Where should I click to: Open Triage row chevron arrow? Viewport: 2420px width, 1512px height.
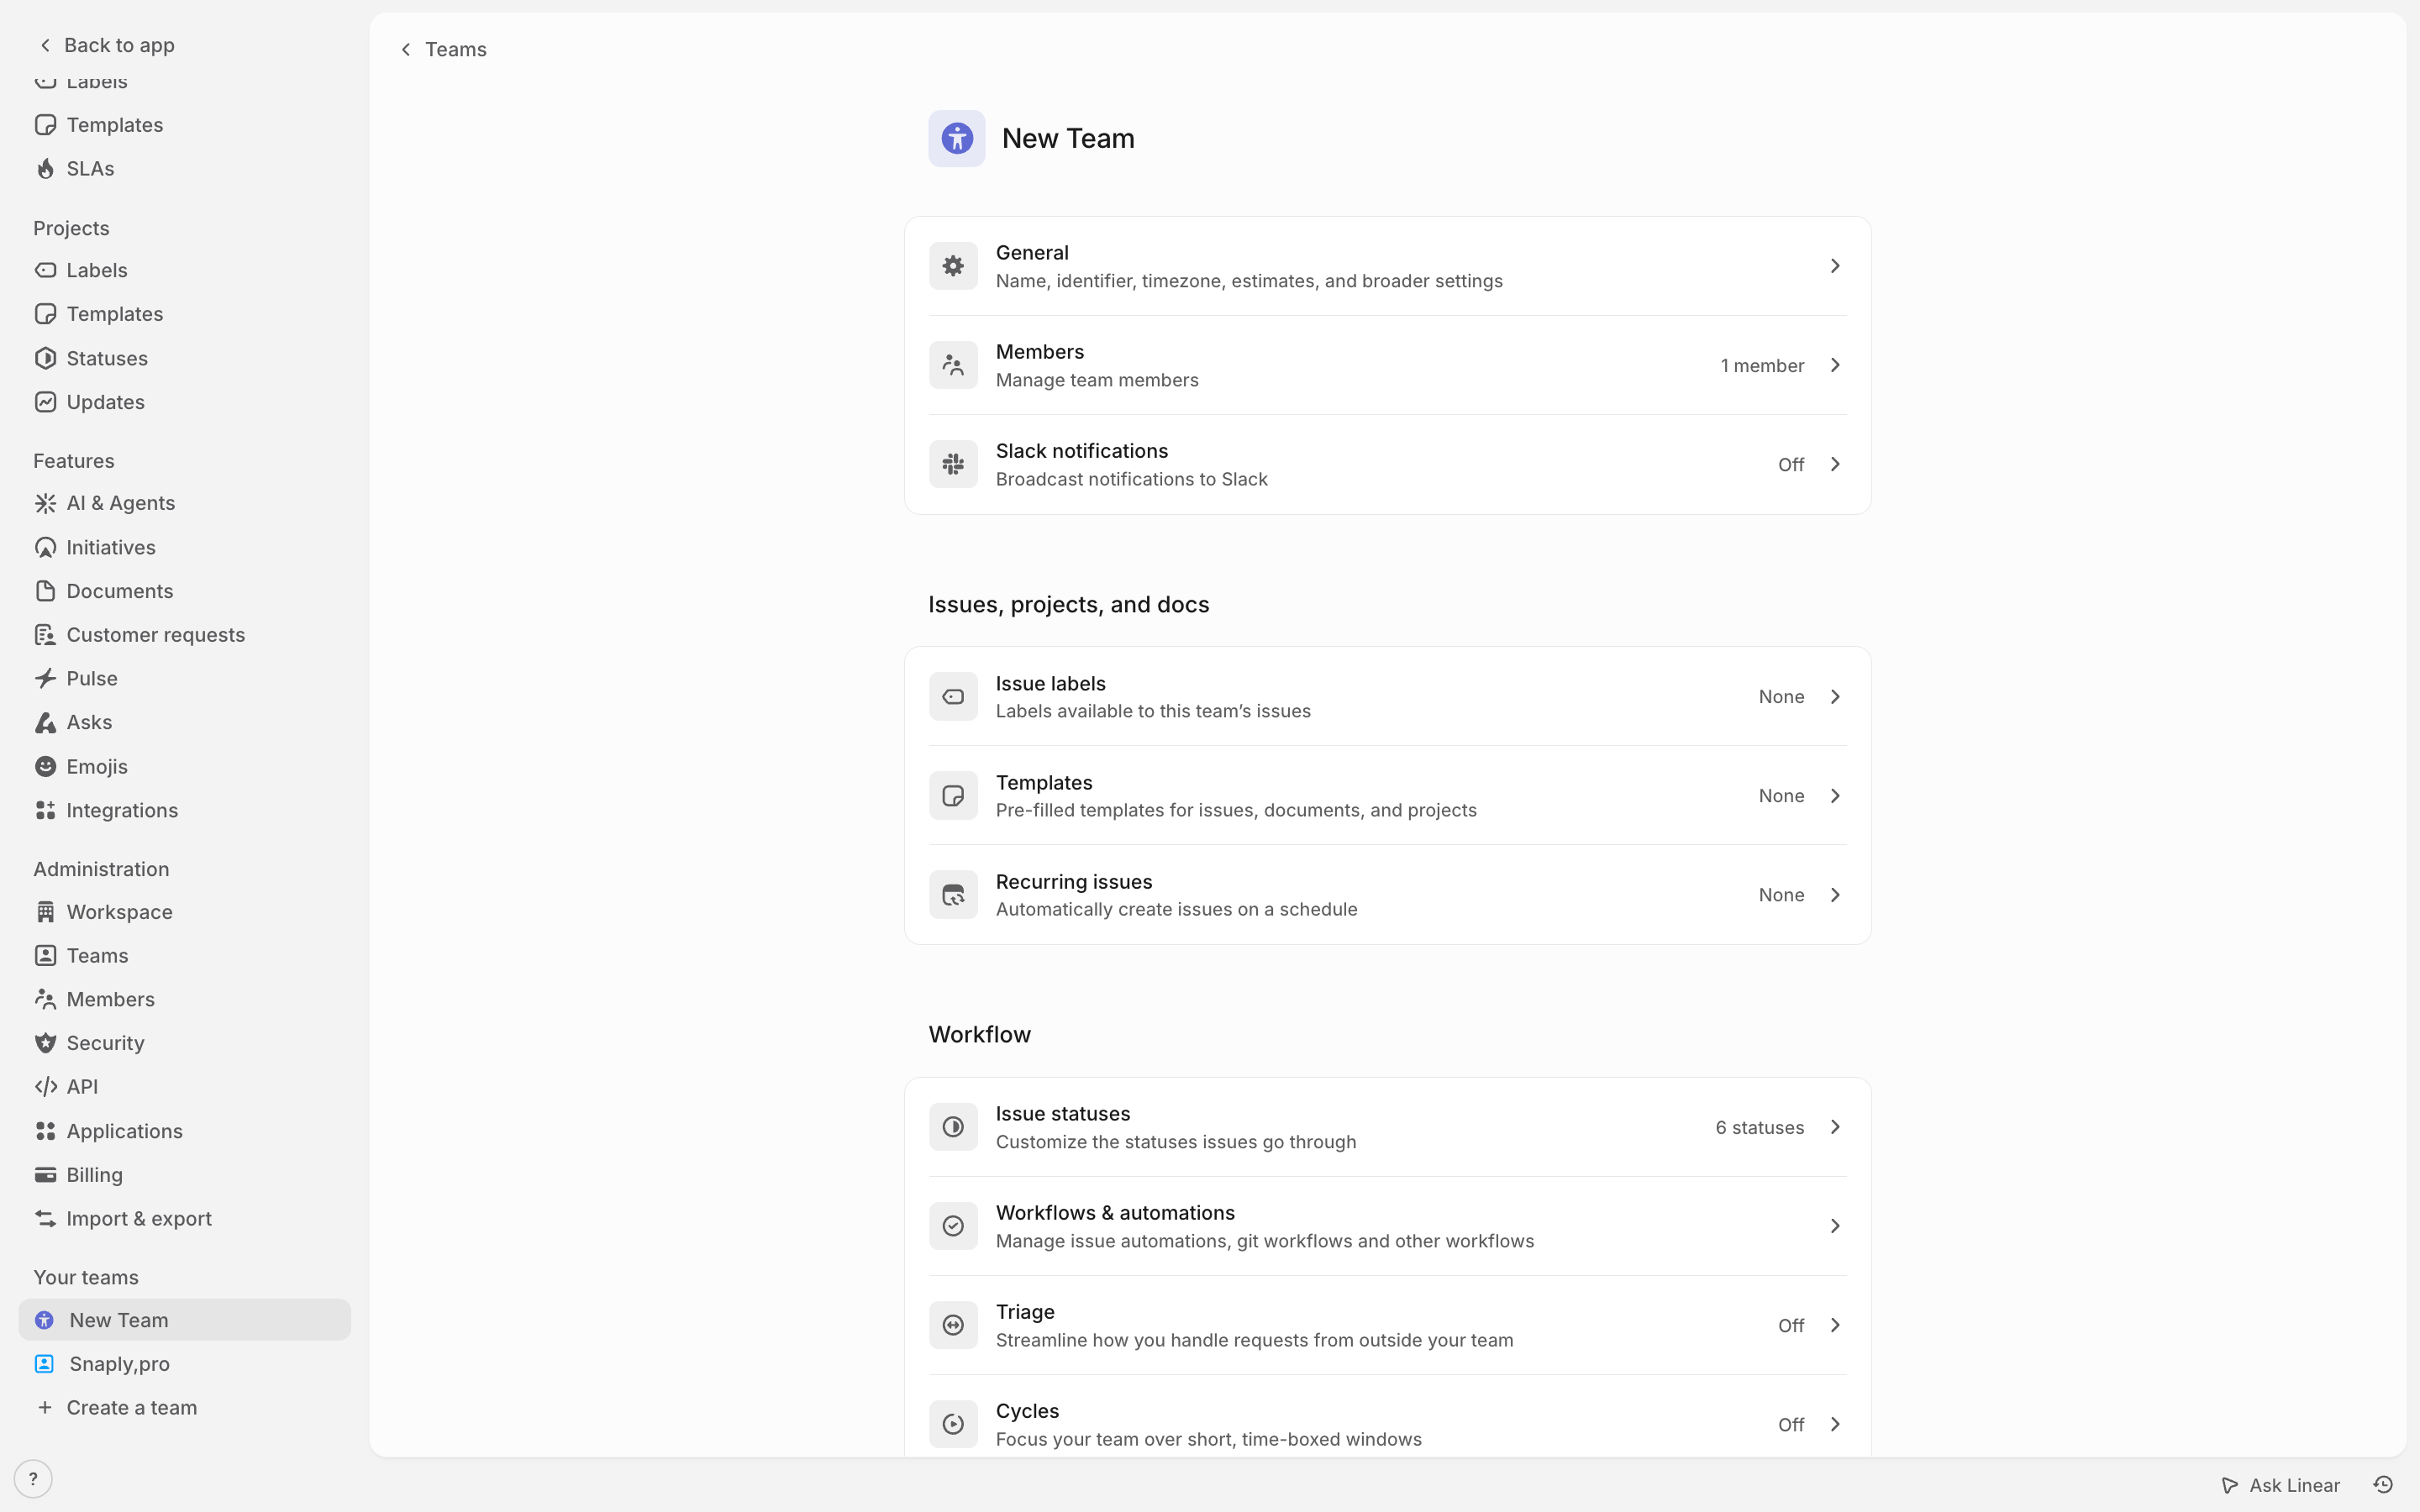pyautogui.click(x=1835, y=1325)
